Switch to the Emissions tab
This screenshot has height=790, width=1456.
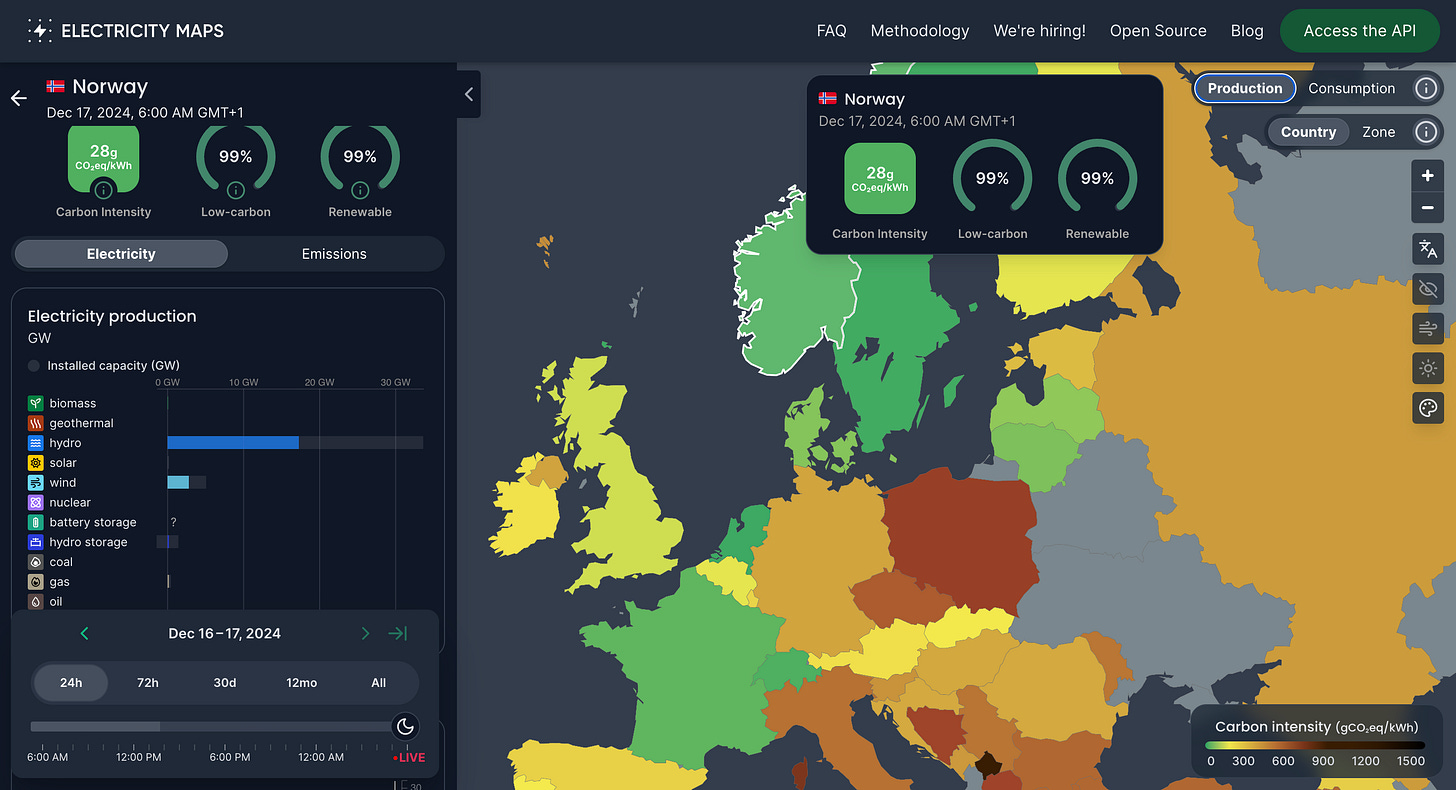pyautogui.click(x=334, y=254)
